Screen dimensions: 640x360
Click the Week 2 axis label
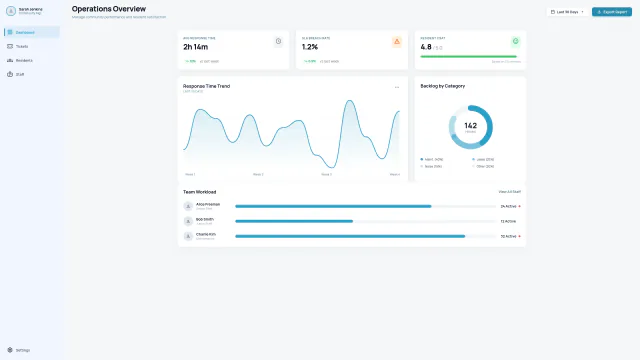click(258, 174)
